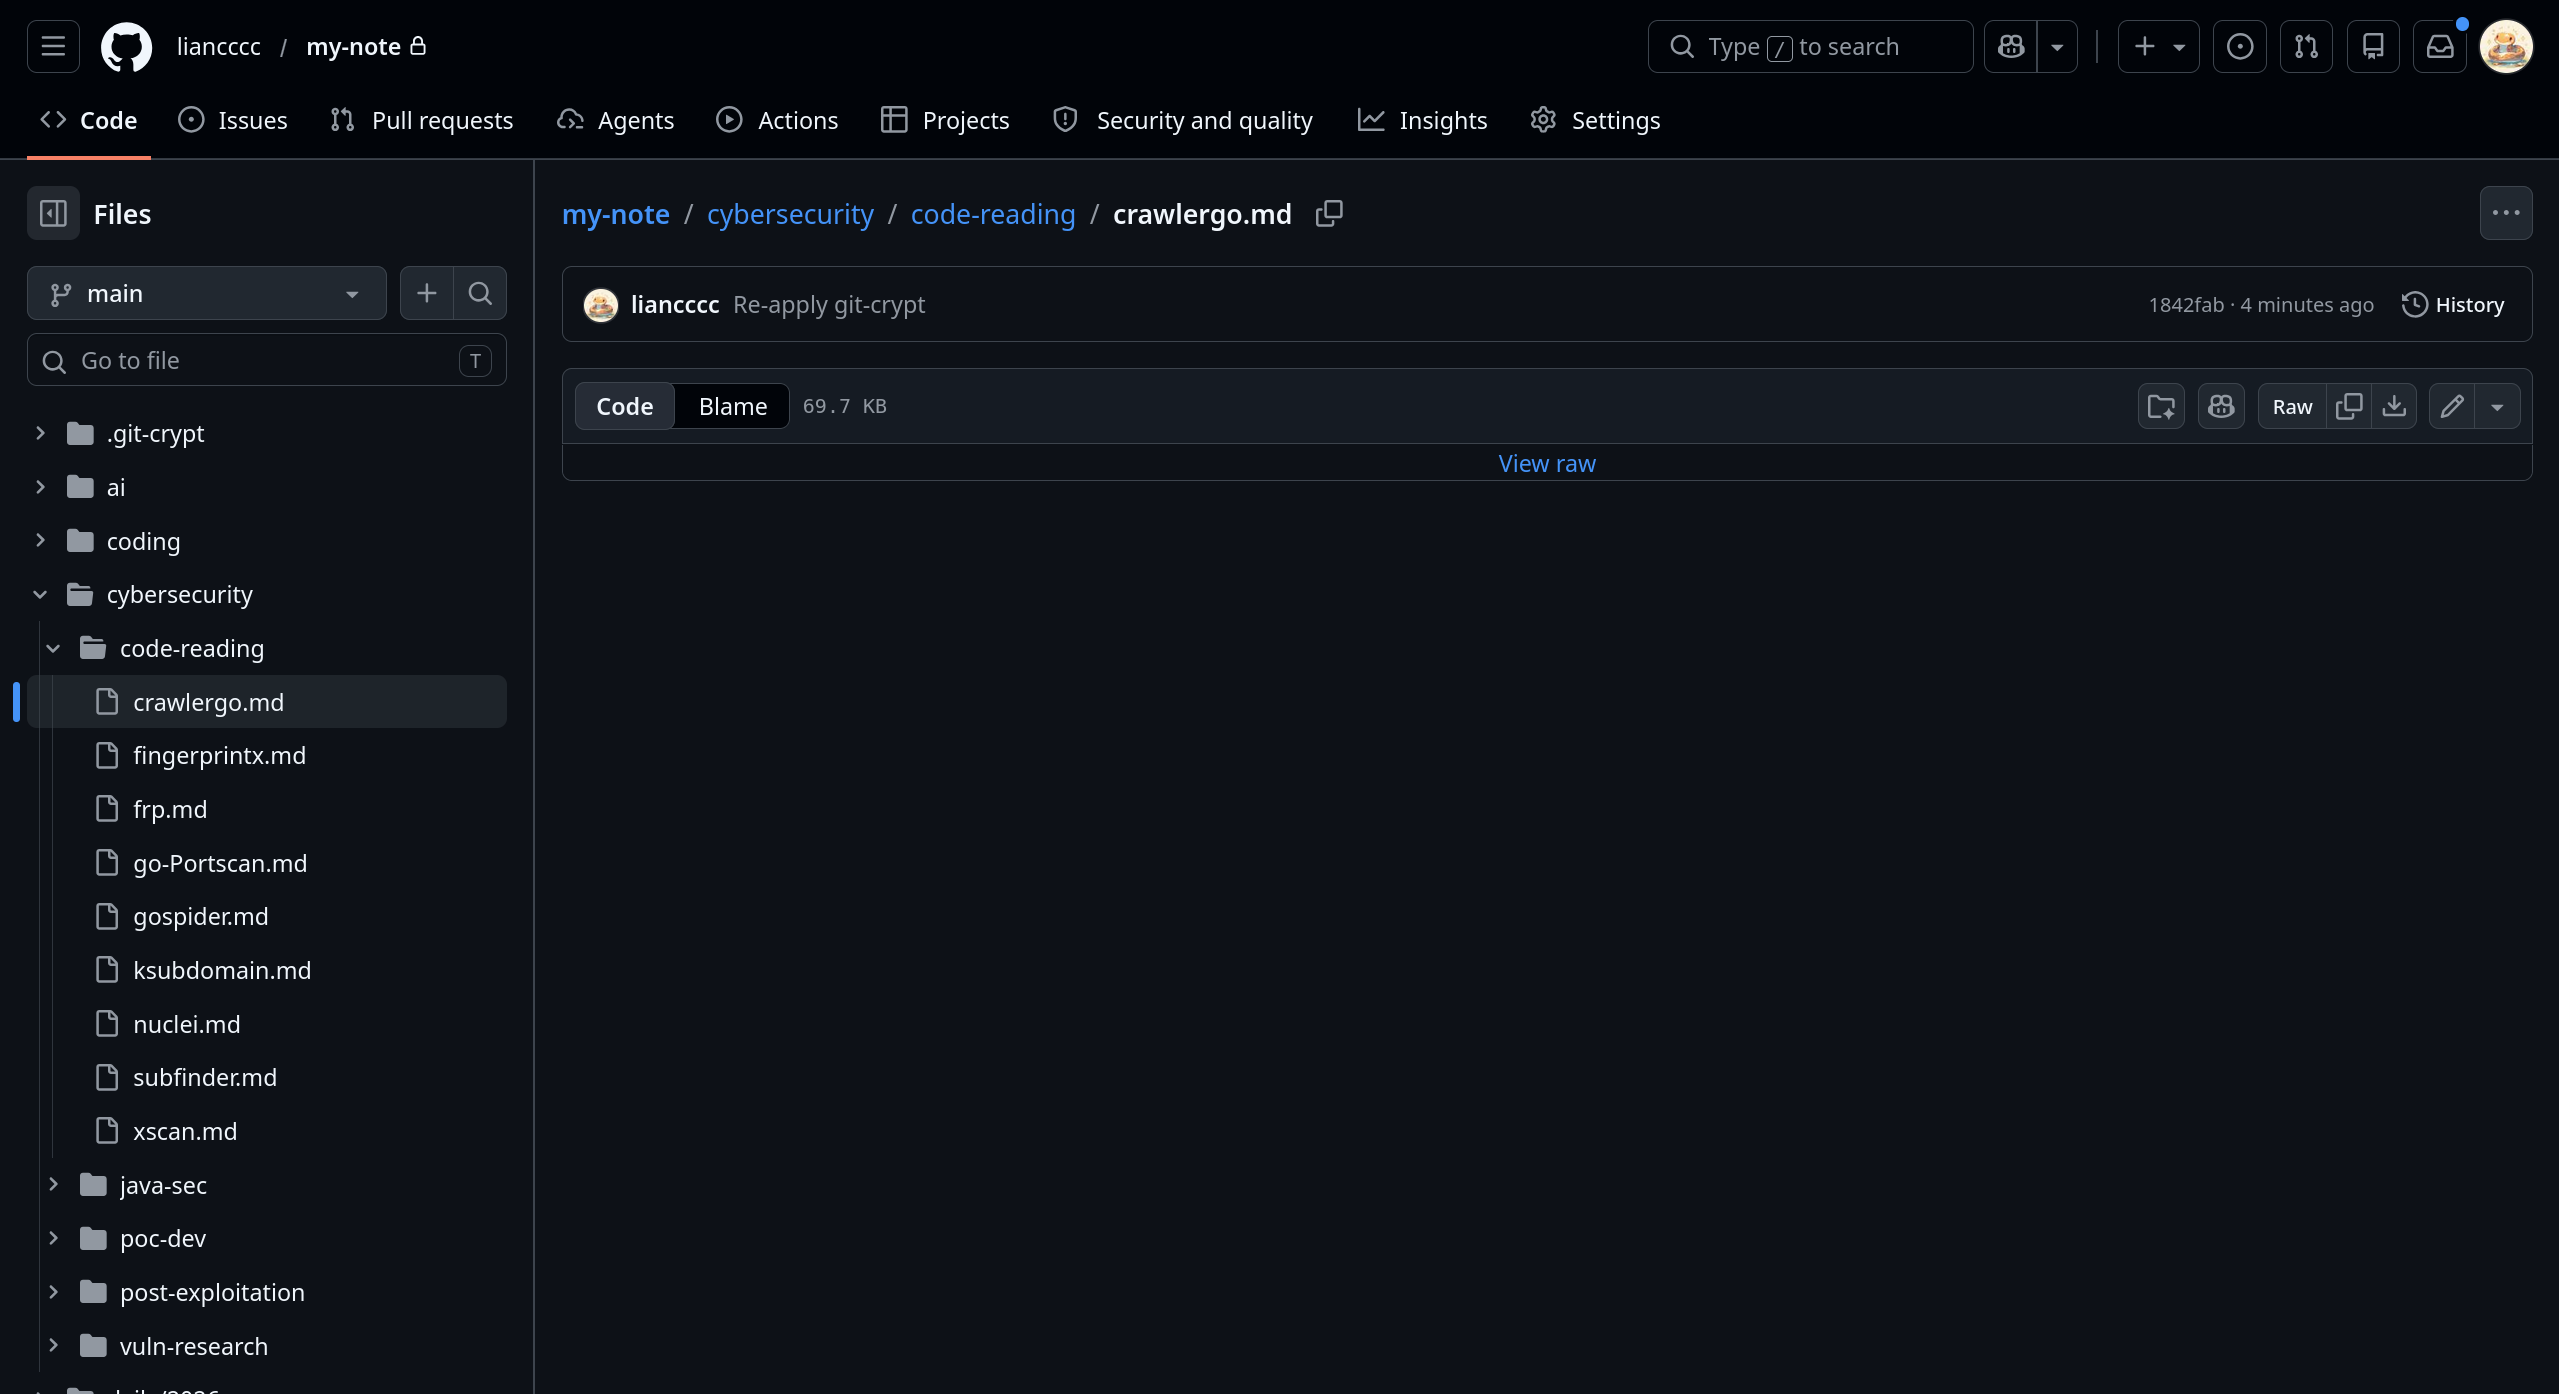The image size is (2559, 1394).
Task: Open gospider.md file
Action: click(x=267, y=916)
